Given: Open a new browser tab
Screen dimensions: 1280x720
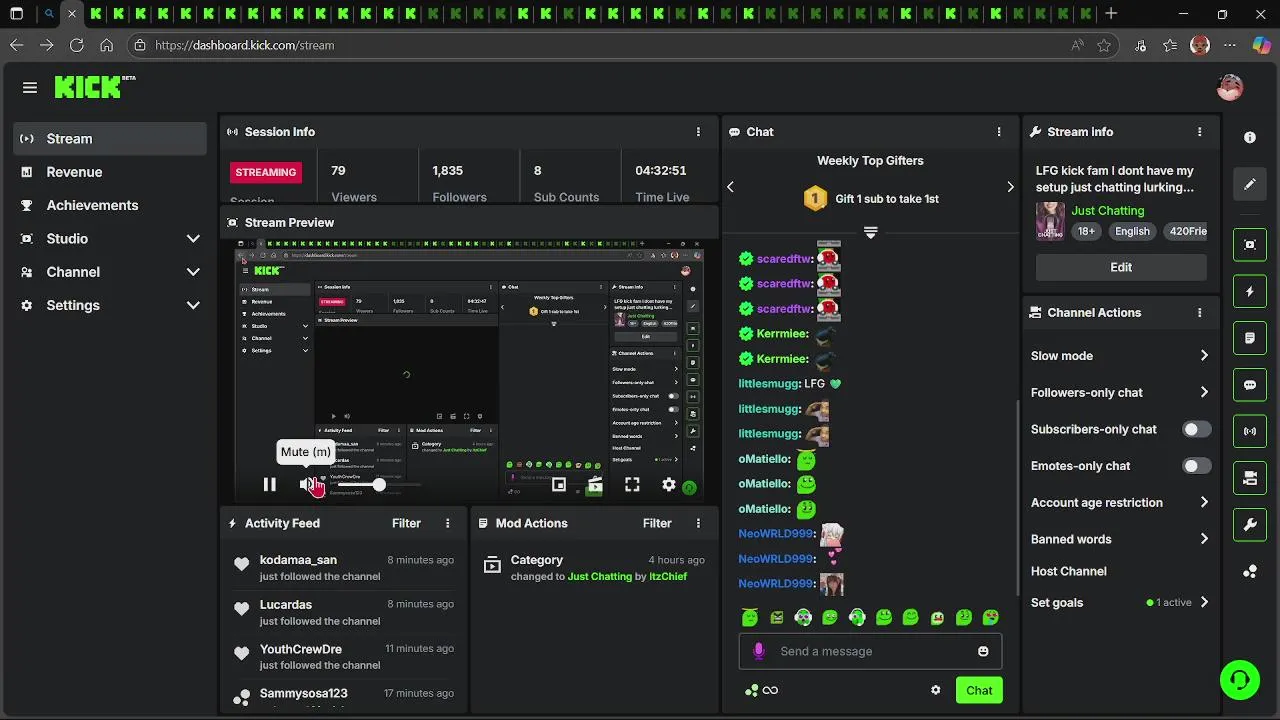Looking at the screenshot, I should [x=1111, y=14].
